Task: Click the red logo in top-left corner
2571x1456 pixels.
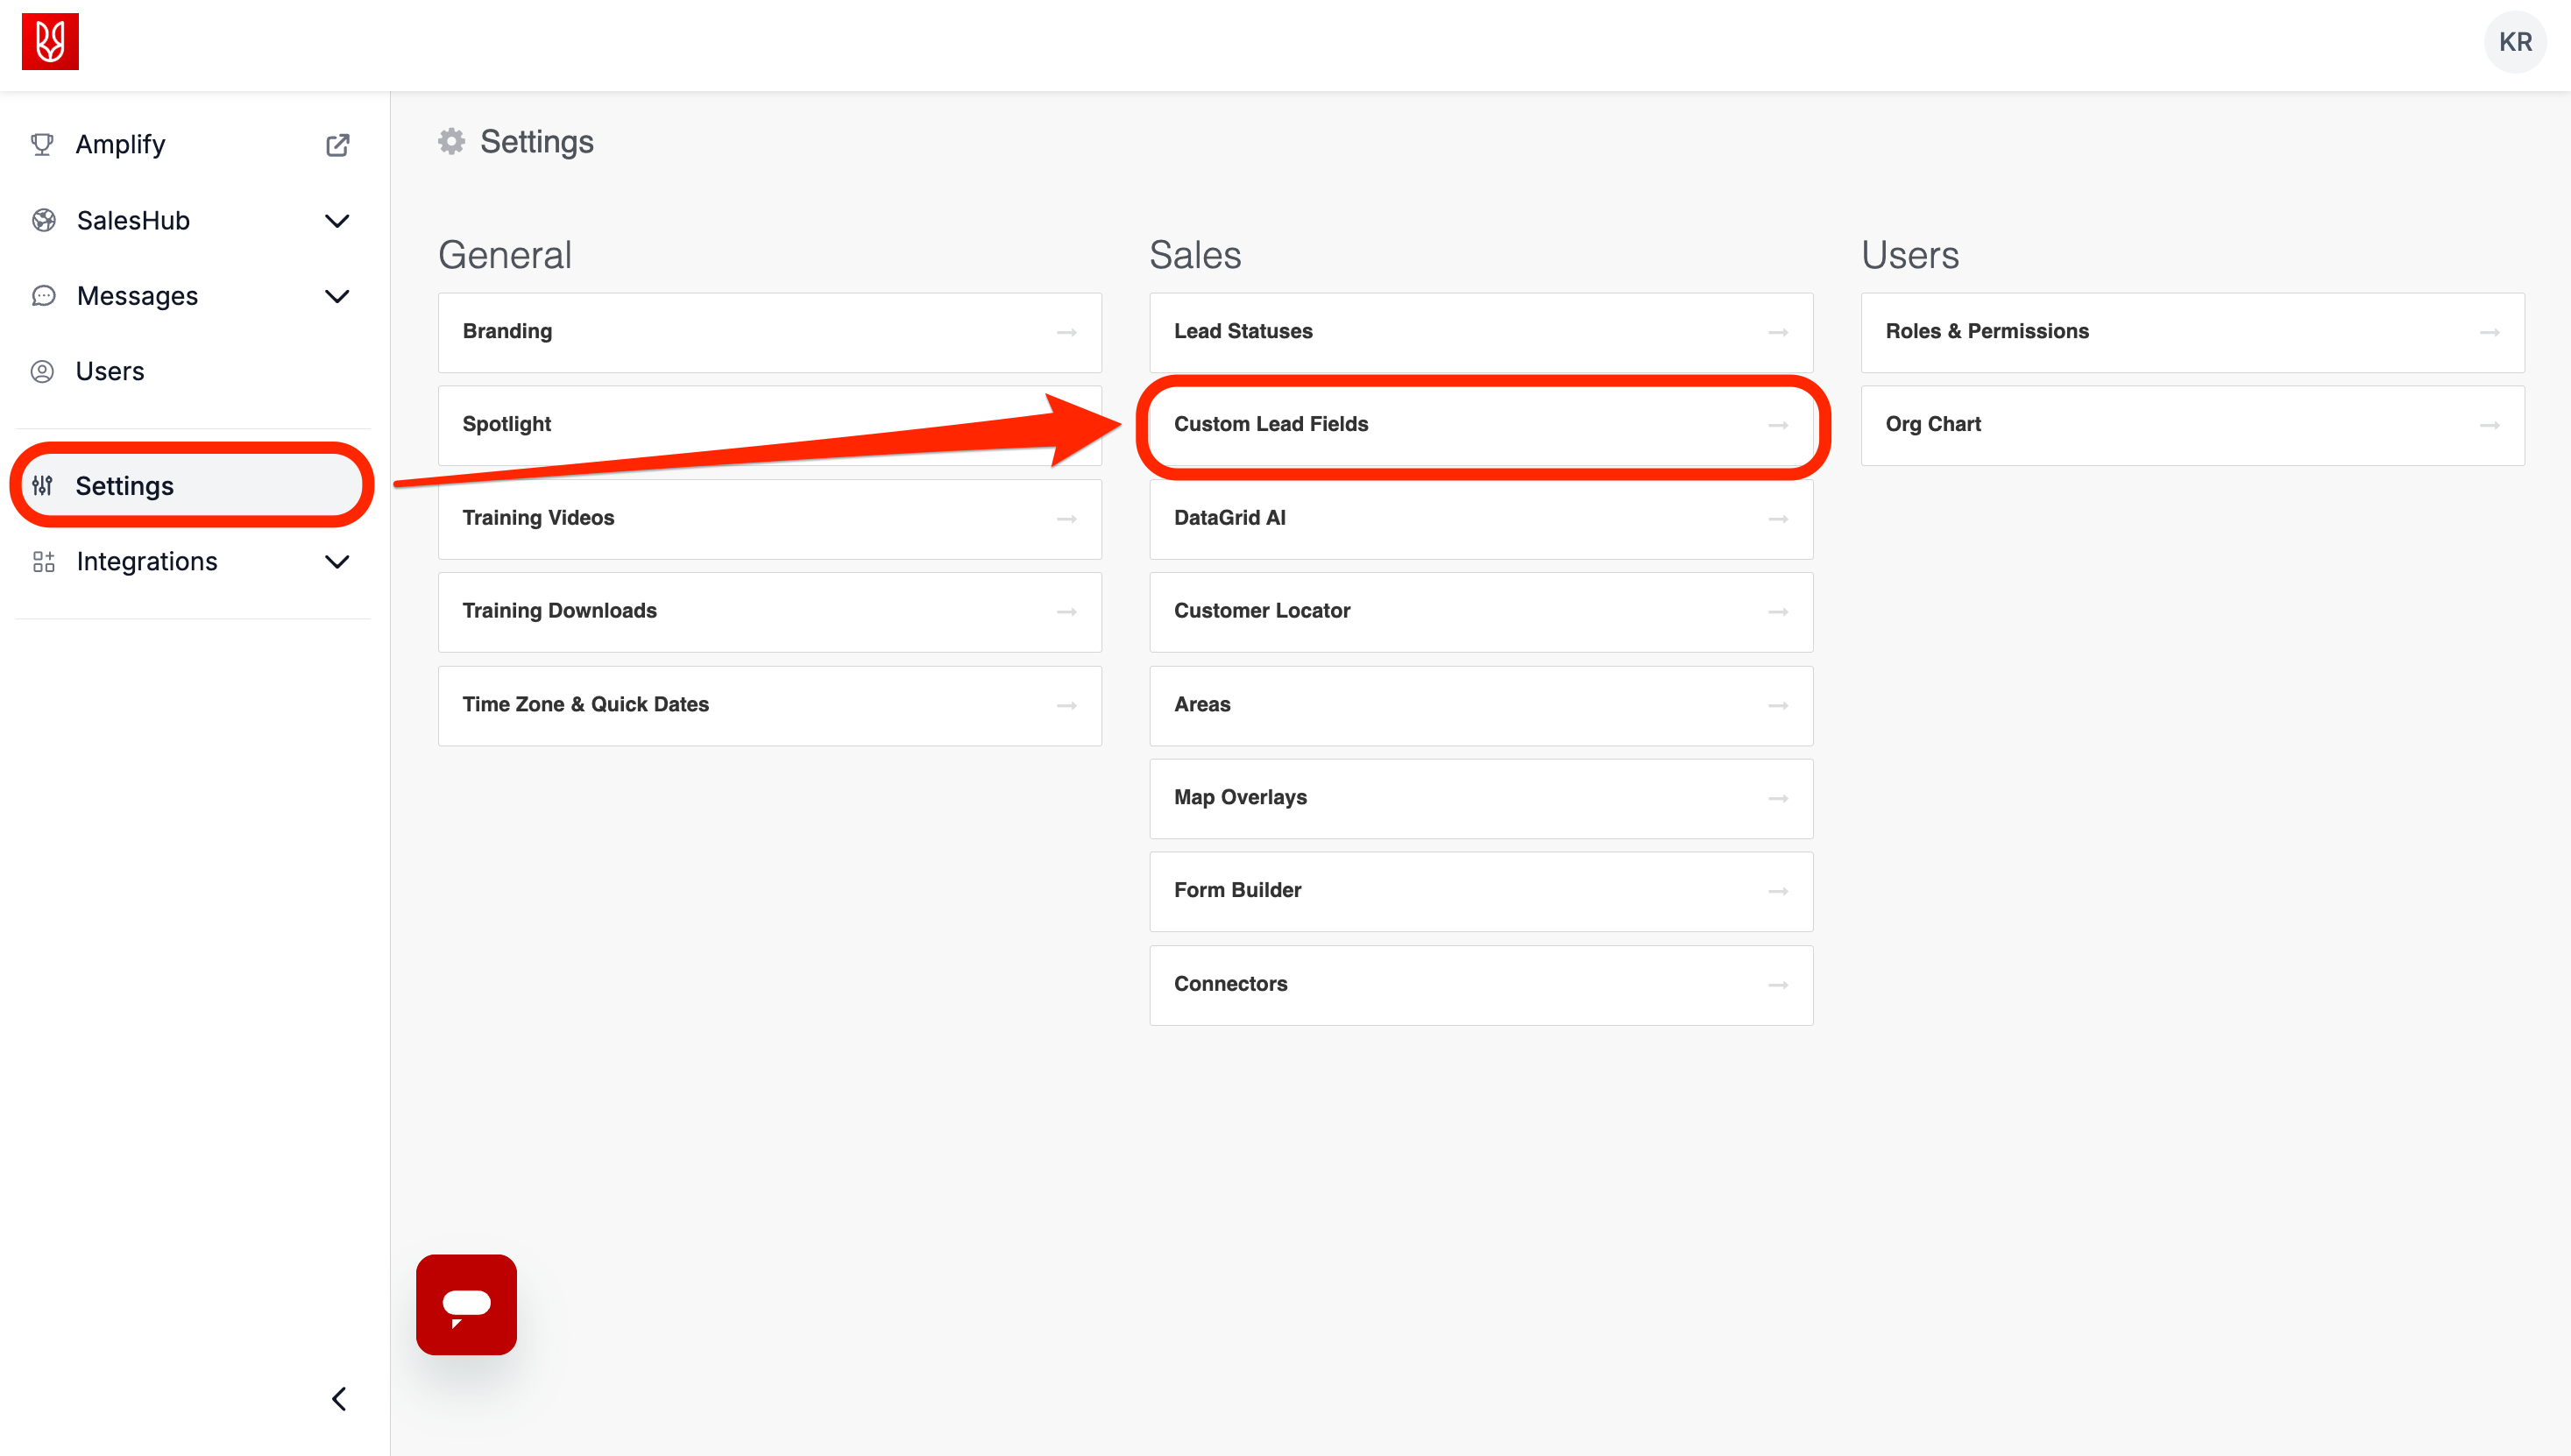Action: [50, 42]
